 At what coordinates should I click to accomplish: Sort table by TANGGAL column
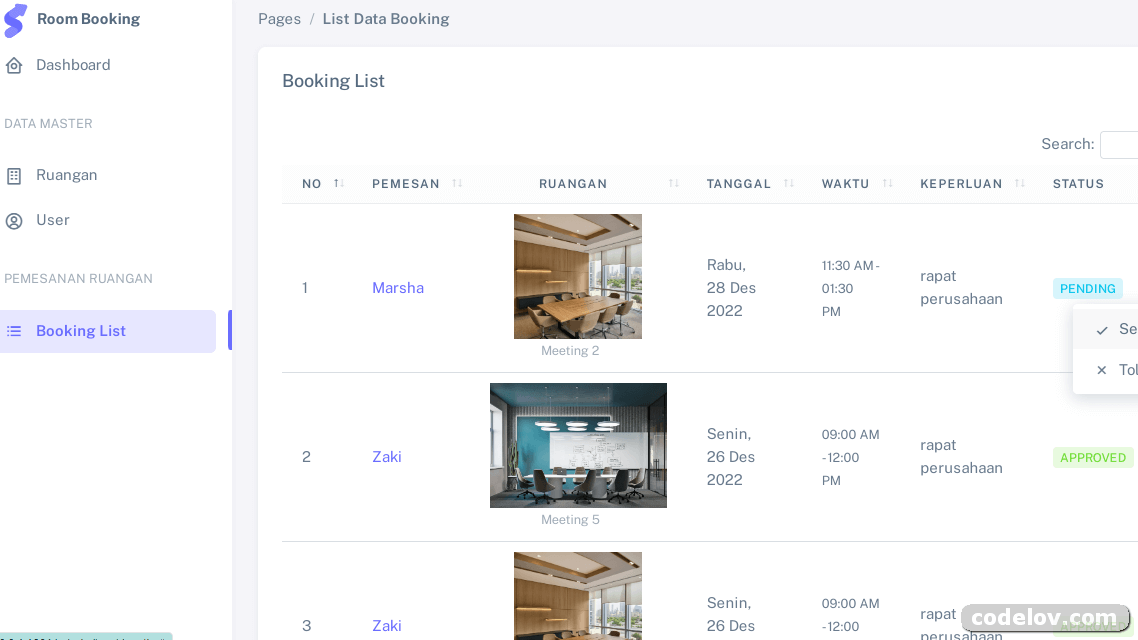point(744,184)
